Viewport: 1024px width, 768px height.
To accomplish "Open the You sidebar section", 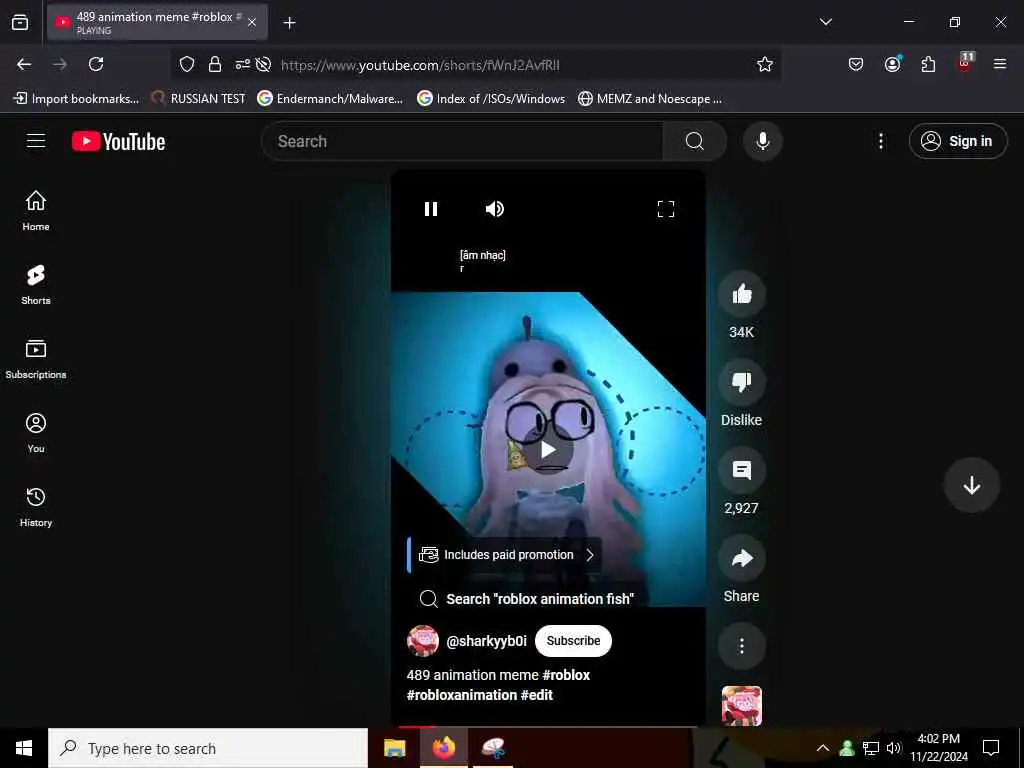I will 36,433.
